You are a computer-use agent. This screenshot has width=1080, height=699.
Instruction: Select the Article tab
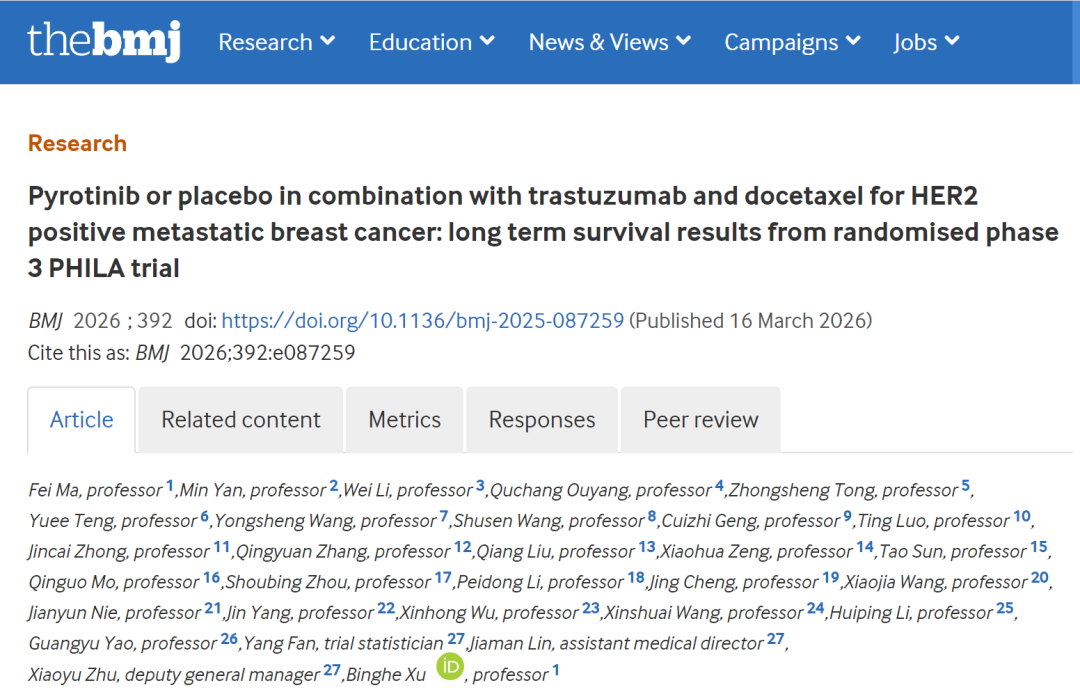(x=82, y=420)
